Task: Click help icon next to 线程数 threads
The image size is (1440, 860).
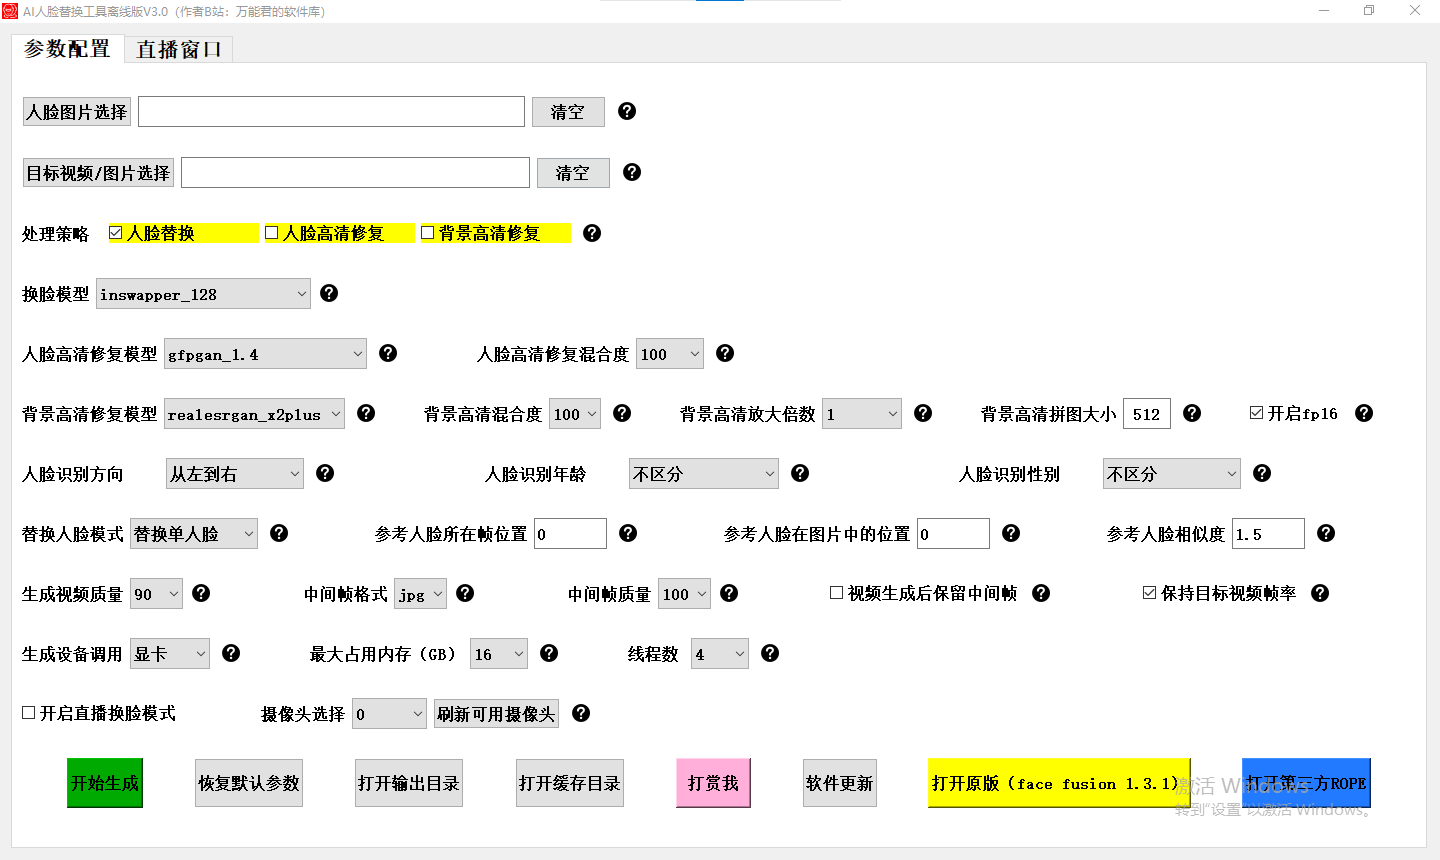Action: click(770, 653)
